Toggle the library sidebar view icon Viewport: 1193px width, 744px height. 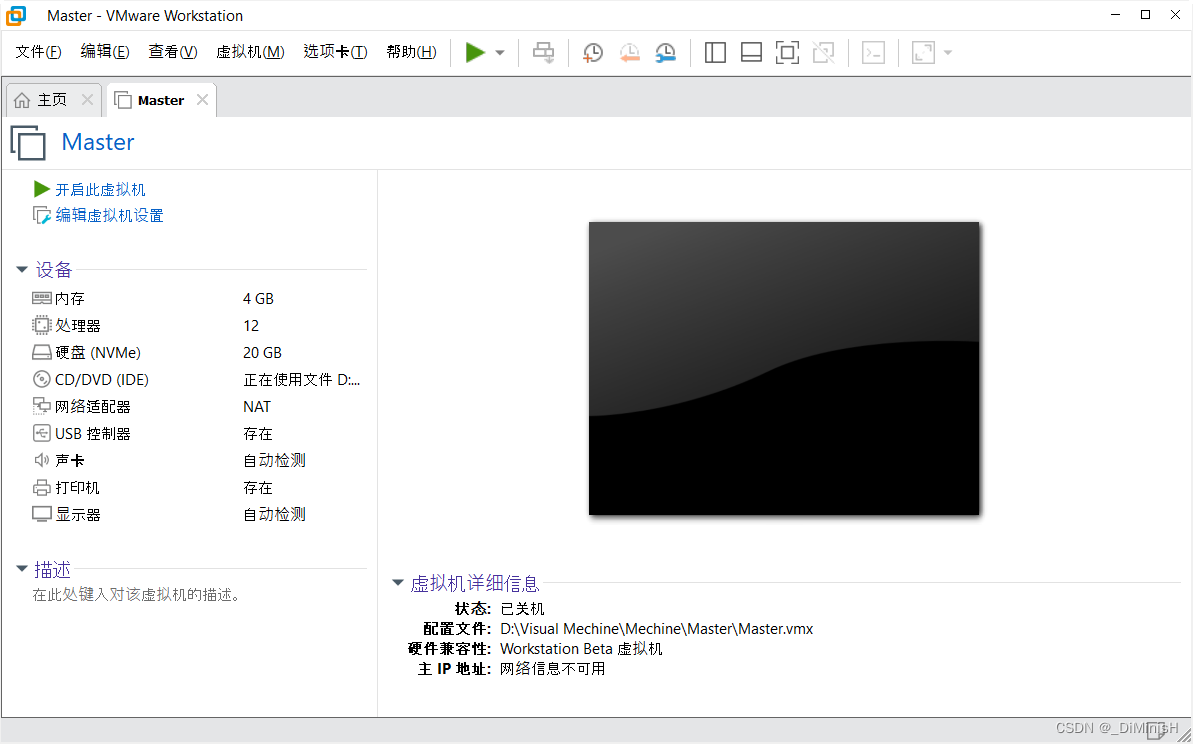[715, 52]
